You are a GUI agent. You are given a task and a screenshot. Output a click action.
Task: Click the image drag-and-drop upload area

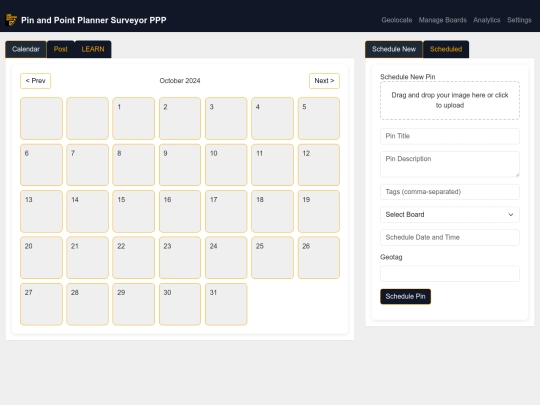(450, 100)
